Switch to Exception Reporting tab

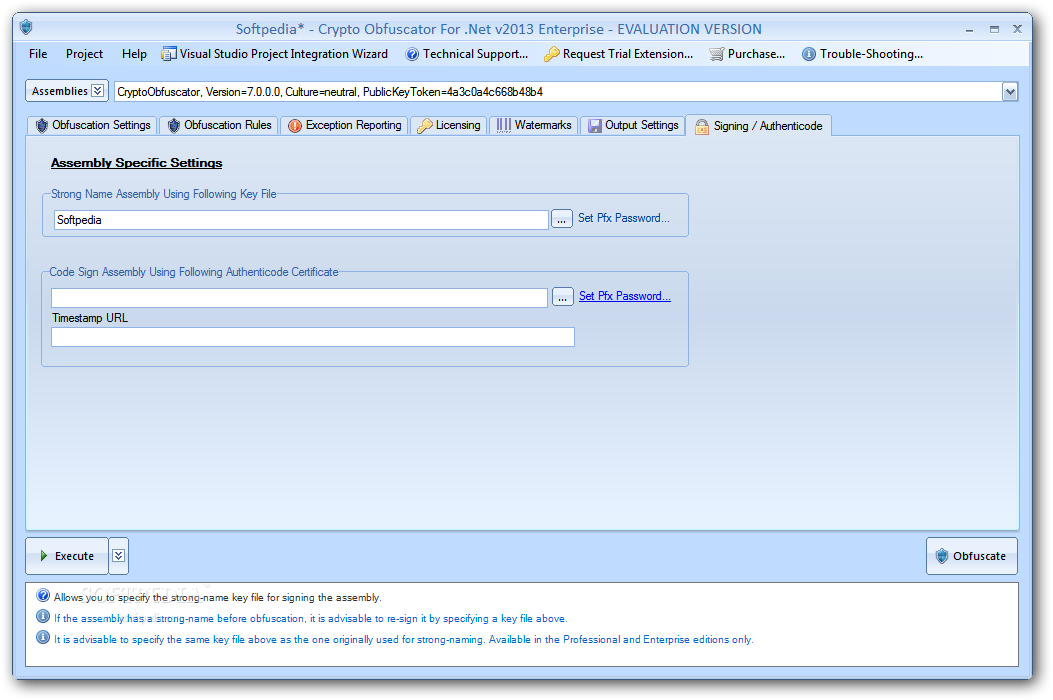345,126
